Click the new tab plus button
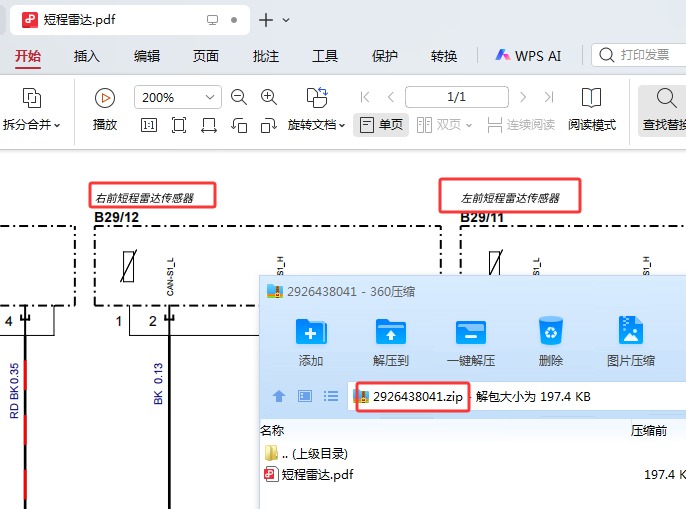Image resolution: width=686 pixels, height=509 pixels. pyautogui.click(x=266, y=20)
